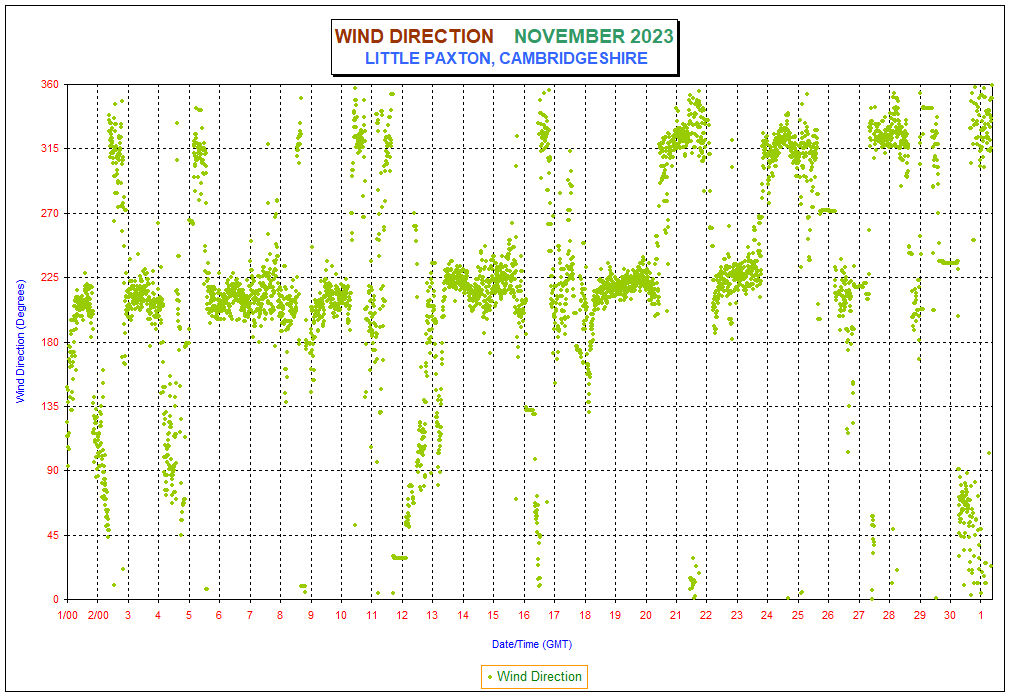1010x696 pixels.
Task: Select date tick label 30
Action: coord(950,615)
